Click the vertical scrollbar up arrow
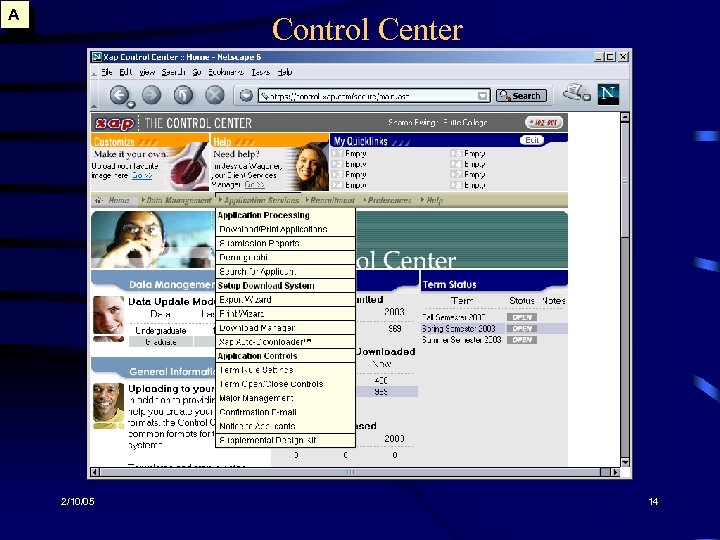Image resolution: width=720 pixels, height=540 pixels. (x=624, y=118)
